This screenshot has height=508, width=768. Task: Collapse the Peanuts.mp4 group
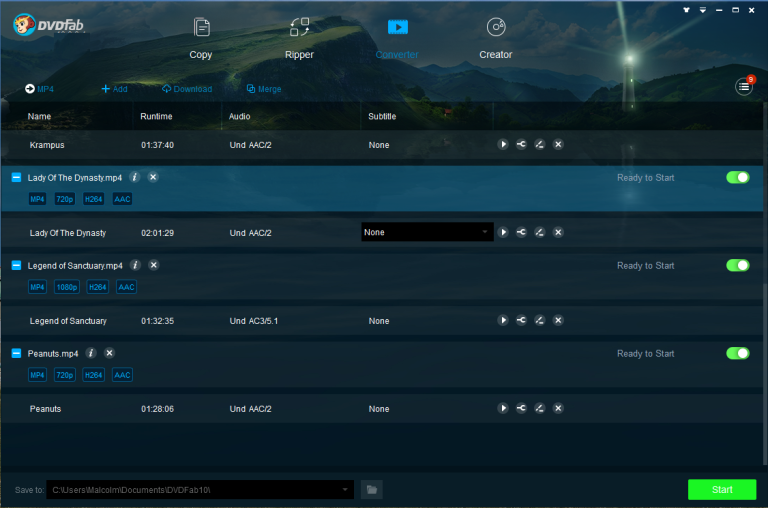(16, 353)
